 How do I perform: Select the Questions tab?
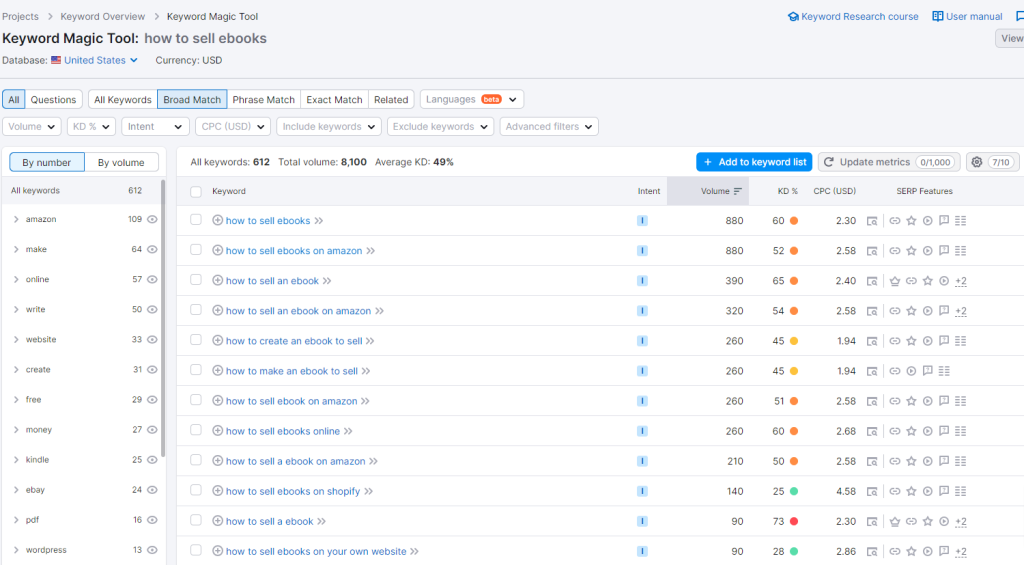pyautogui.click(x=54, y=99)
